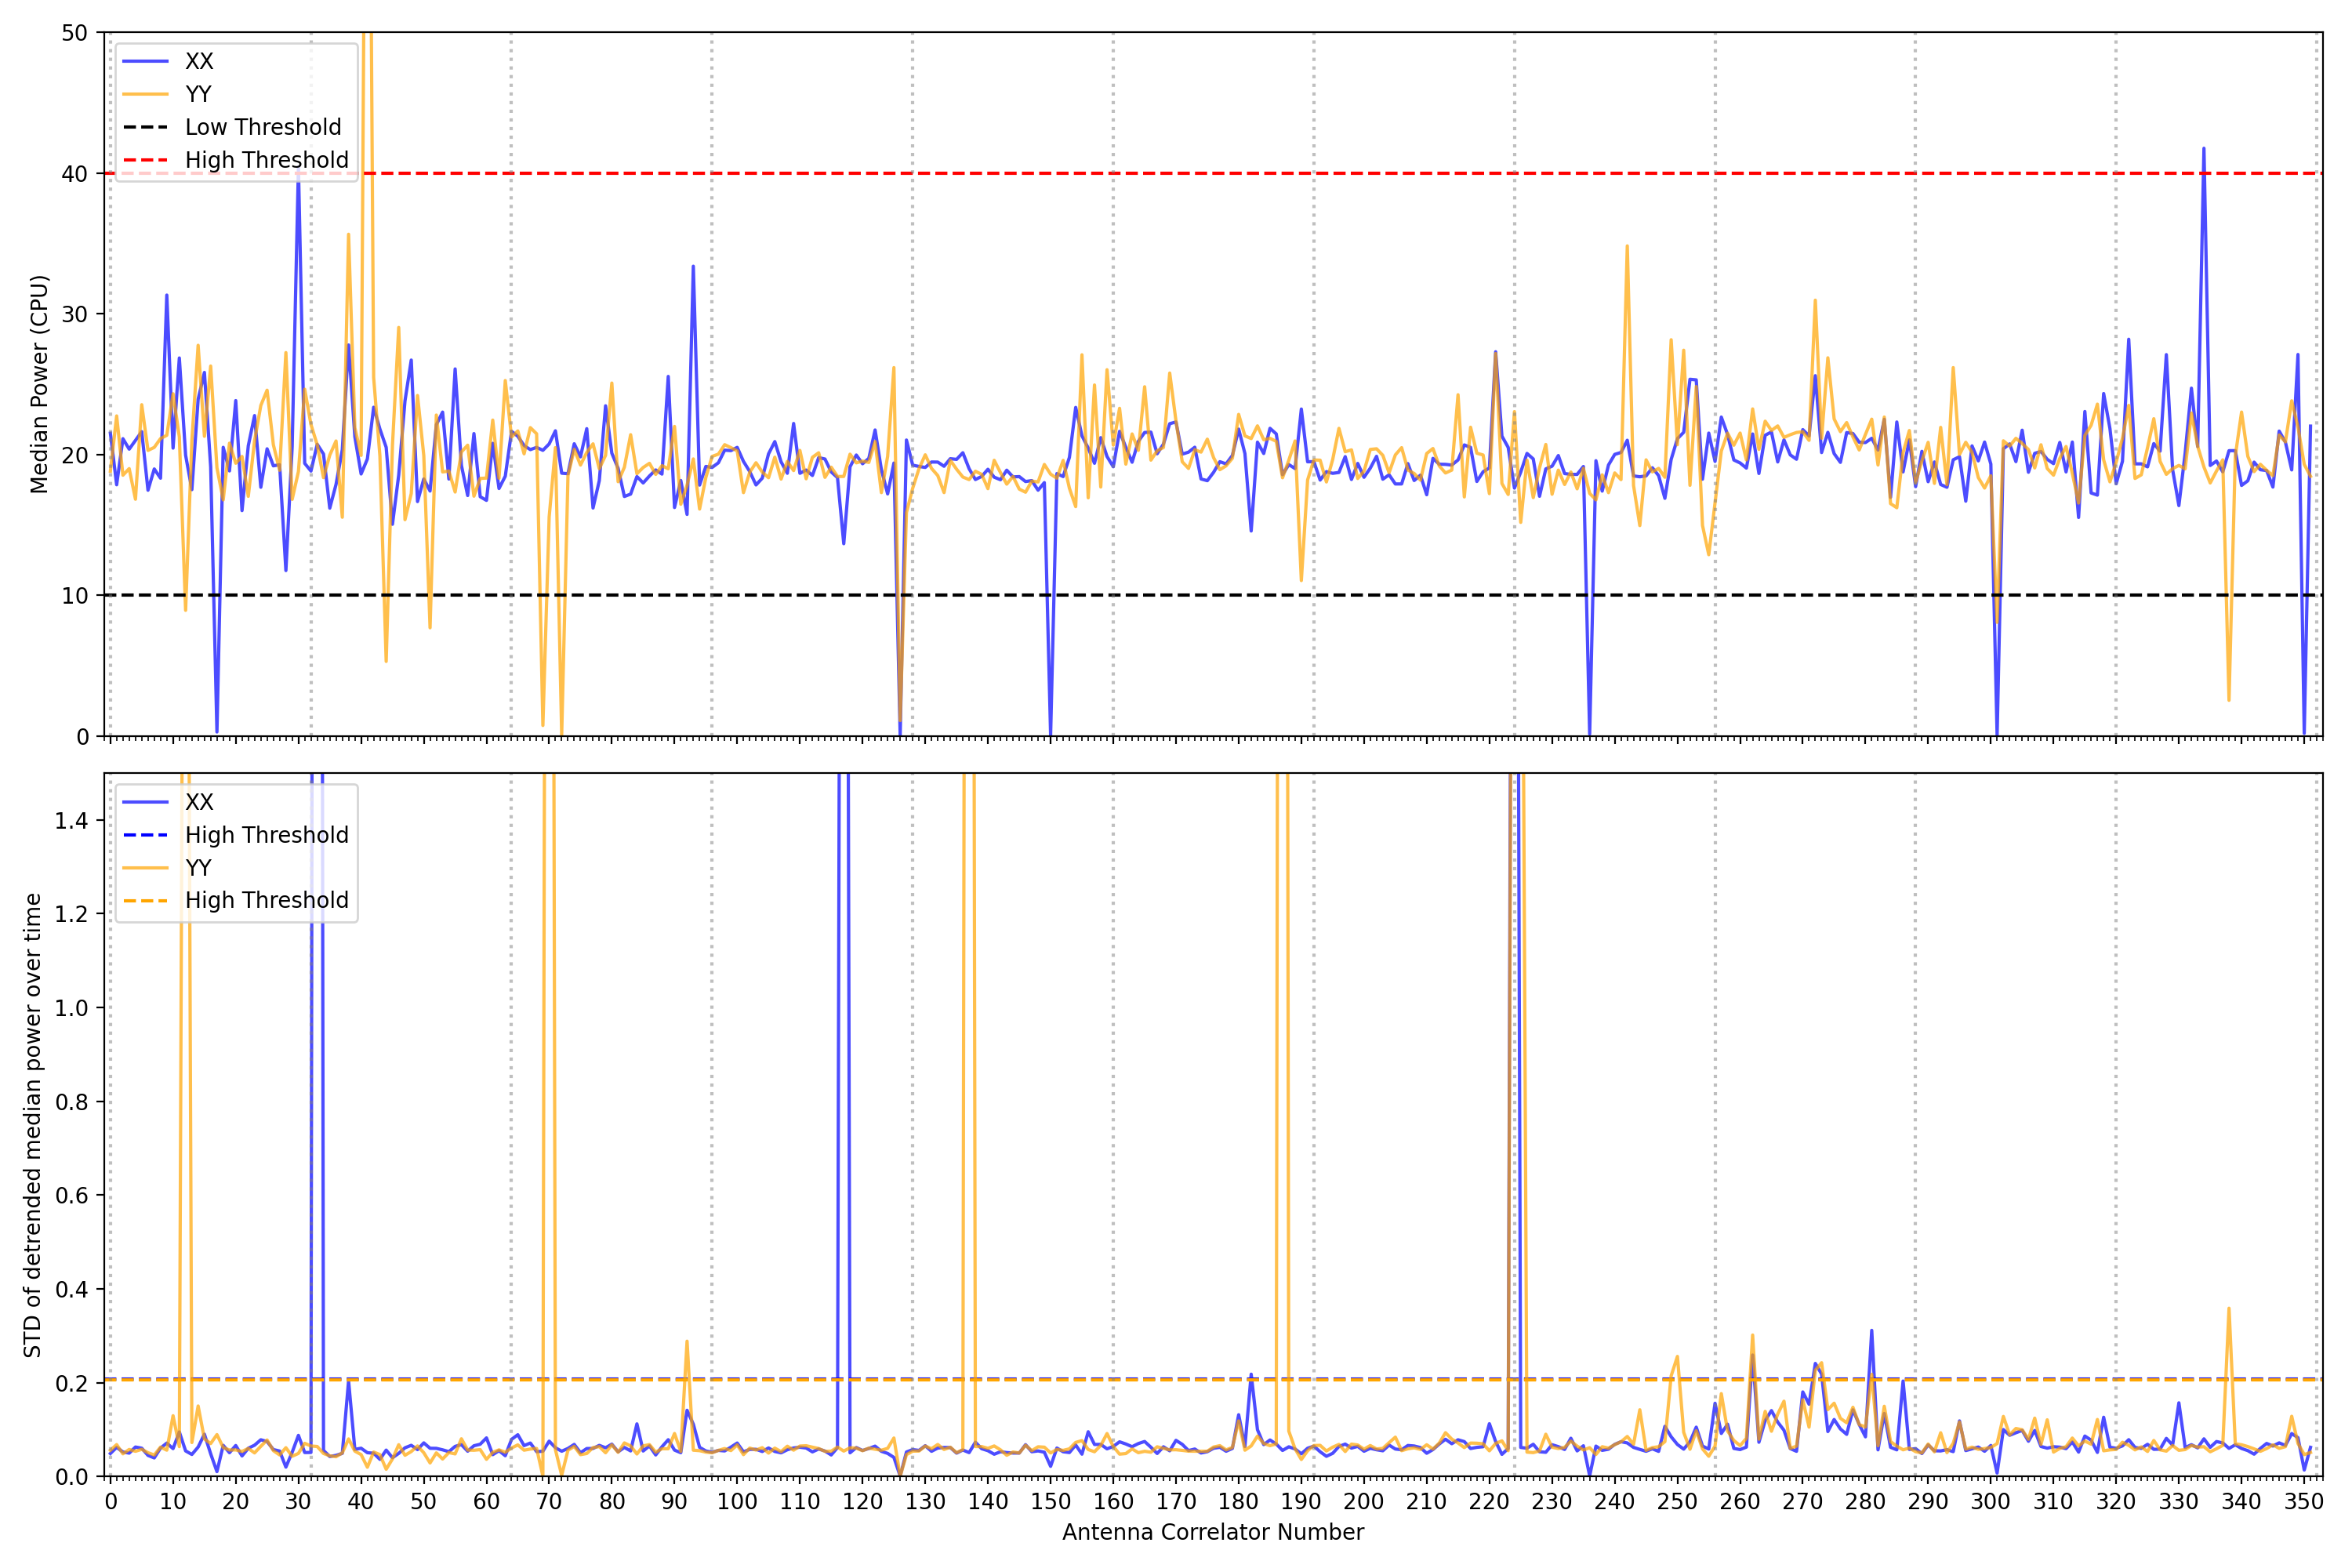This screenshot has height=1568, width=2352.
Task: Click y-axis tick label 0.2 on bottom plot
Action: [x=71, y=1383]
